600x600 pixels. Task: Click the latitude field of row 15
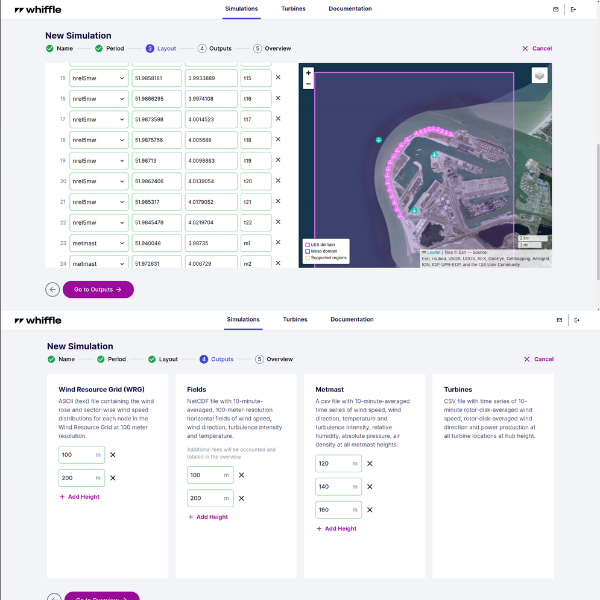click(157, 78)
